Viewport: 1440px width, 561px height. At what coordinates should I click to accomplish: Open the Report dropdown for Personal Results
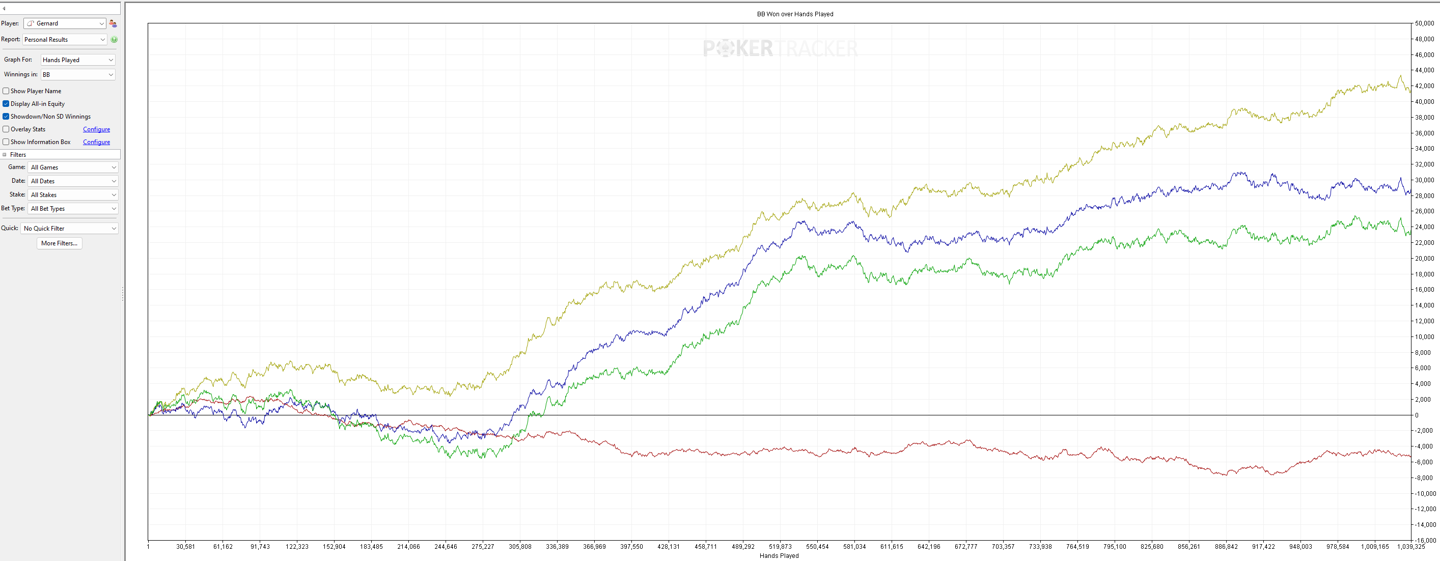click(65, 40)
